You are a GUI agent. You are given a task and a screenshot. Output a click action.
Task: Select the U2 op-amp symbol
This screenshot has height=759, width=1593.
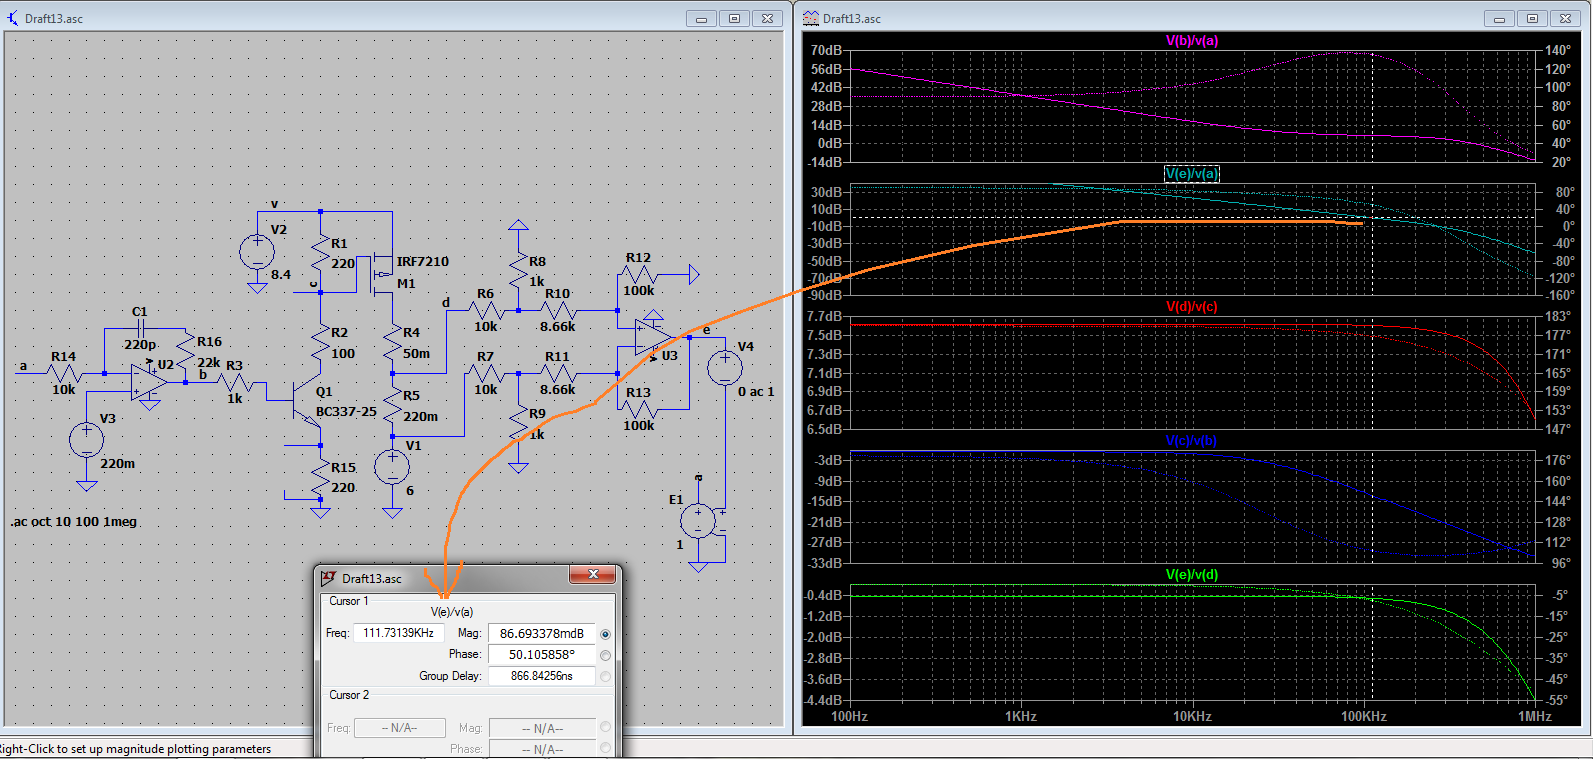(149, 381)
